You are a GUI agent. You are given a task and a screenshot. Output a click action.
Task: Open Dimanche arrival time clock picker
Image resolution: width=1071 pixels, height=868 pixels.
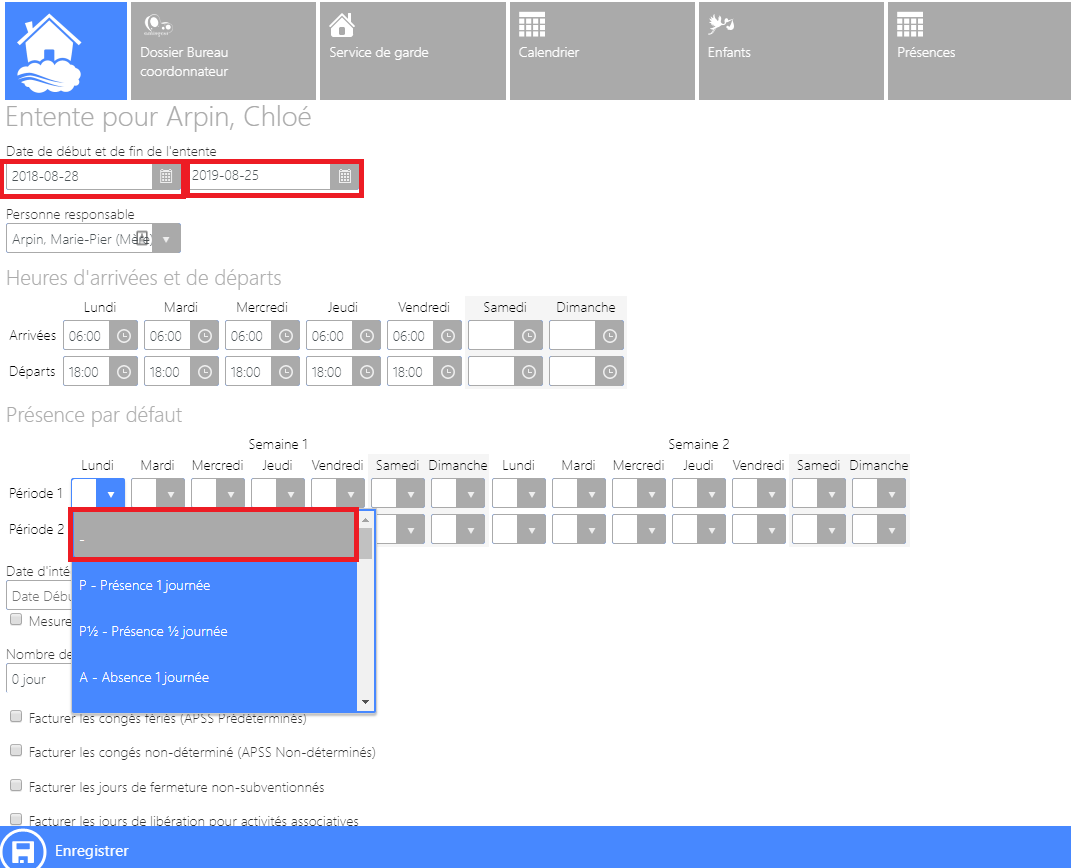click(x=610, y=336)
